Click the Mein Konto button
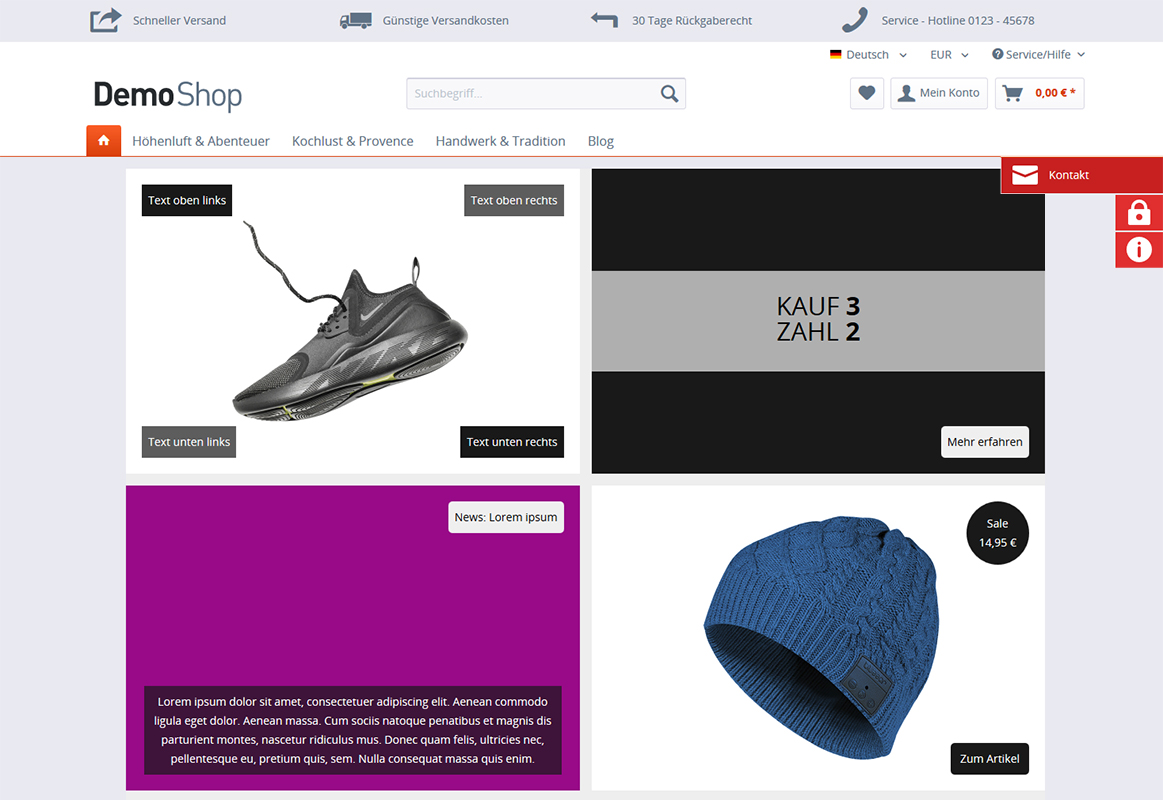1163x800 pixels. coord(939,93)
